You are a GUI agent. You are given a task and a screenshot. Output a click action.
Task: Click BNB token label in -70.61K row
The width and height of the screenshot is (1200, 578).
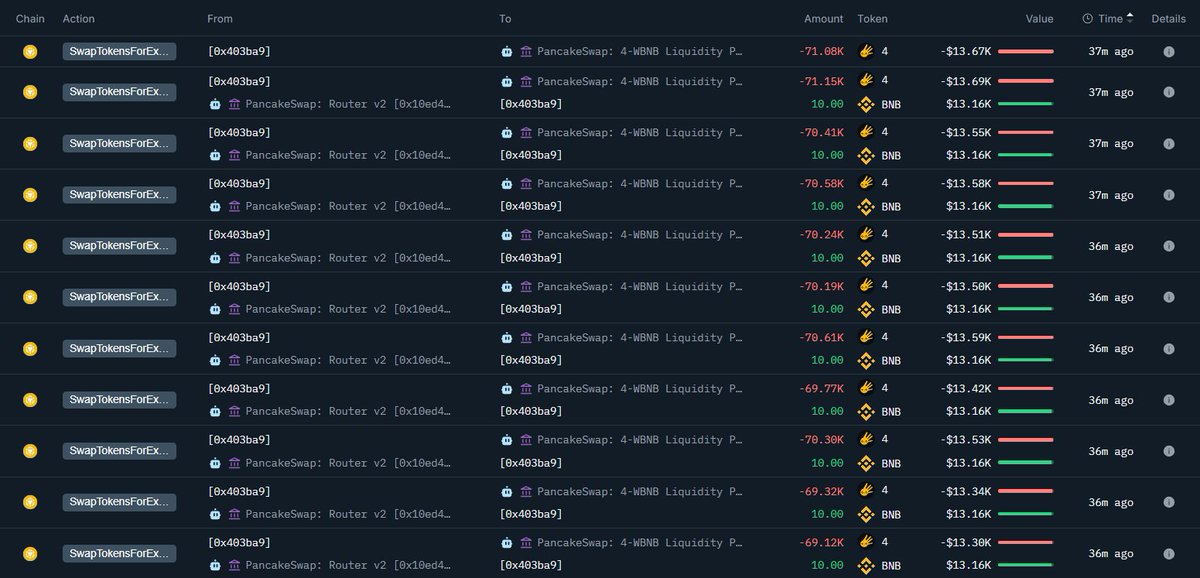point(891,360)
